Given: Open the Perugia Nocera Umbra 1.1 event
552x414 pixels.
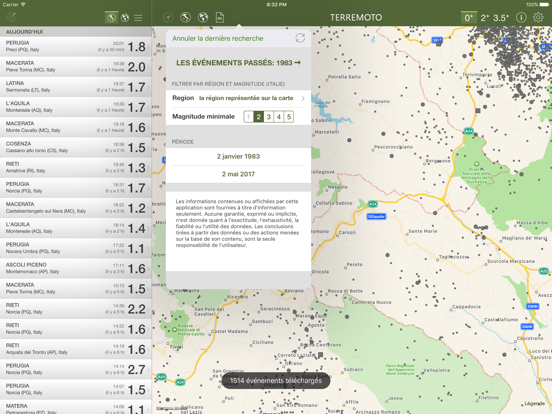Looking at the screenshot, I should pyautogui.click(x=76, y=248).
